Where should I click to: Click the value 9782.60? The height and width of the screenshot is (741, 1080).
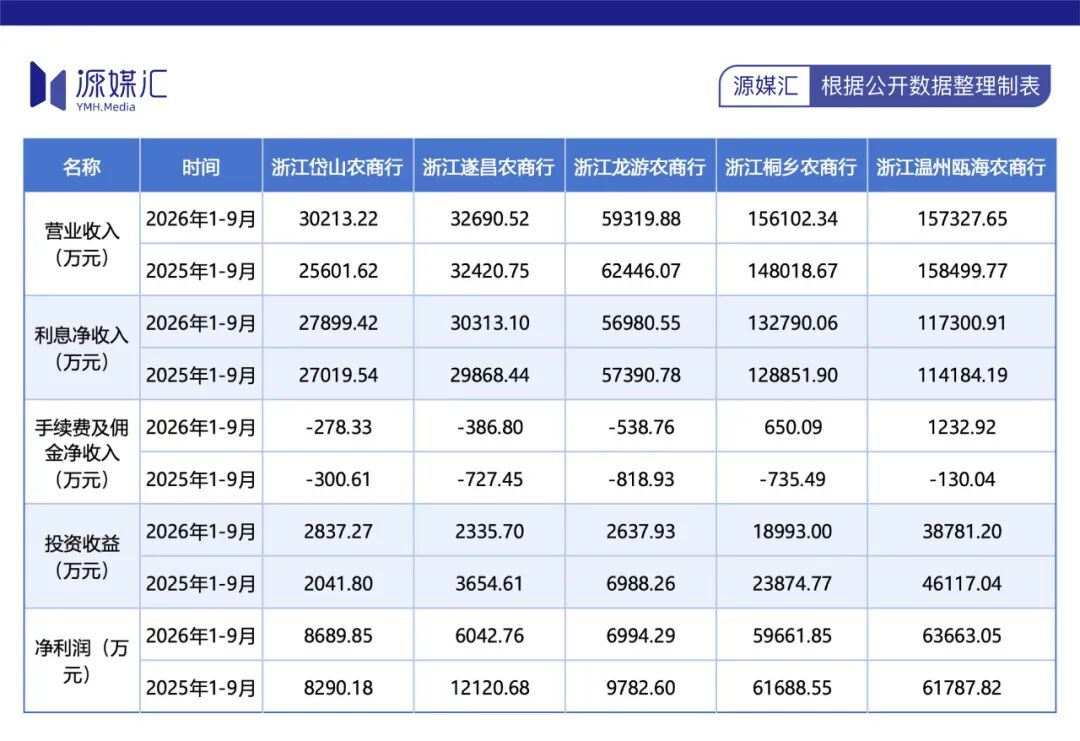(641, 688)
